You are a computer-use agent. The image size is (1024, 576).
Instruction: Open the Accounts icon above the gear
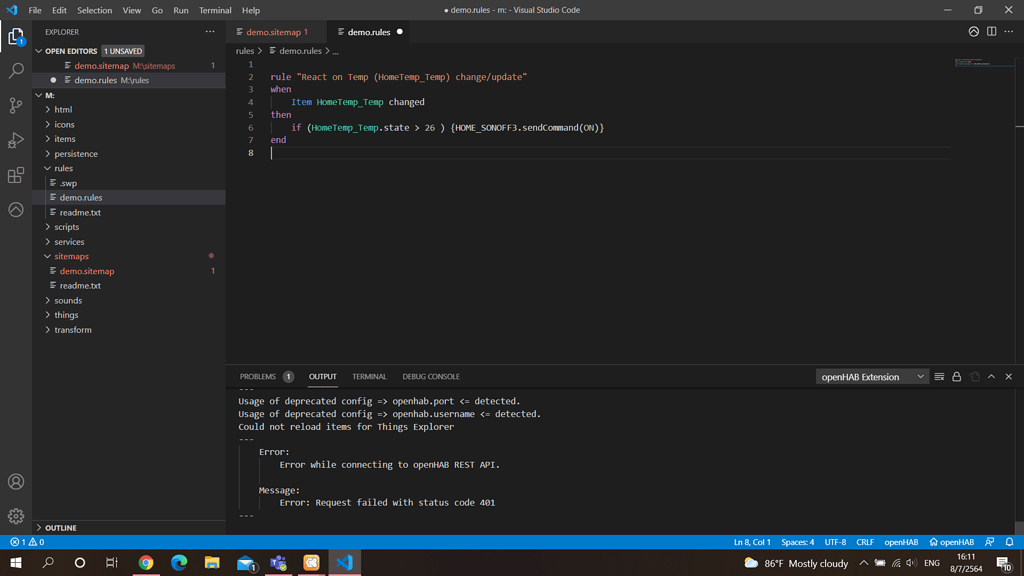tap(15, 481)
